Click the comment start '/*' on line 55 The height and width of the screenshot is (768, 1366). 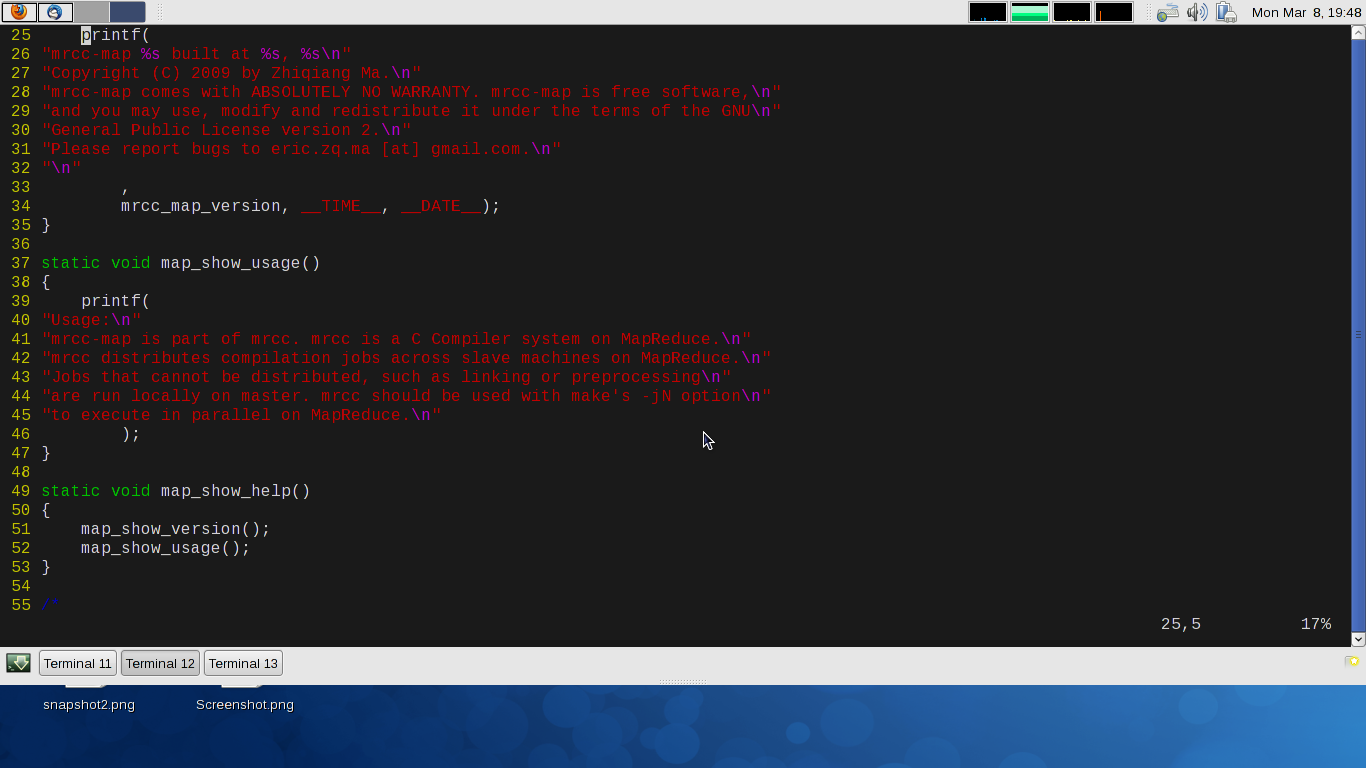point(51,605)
